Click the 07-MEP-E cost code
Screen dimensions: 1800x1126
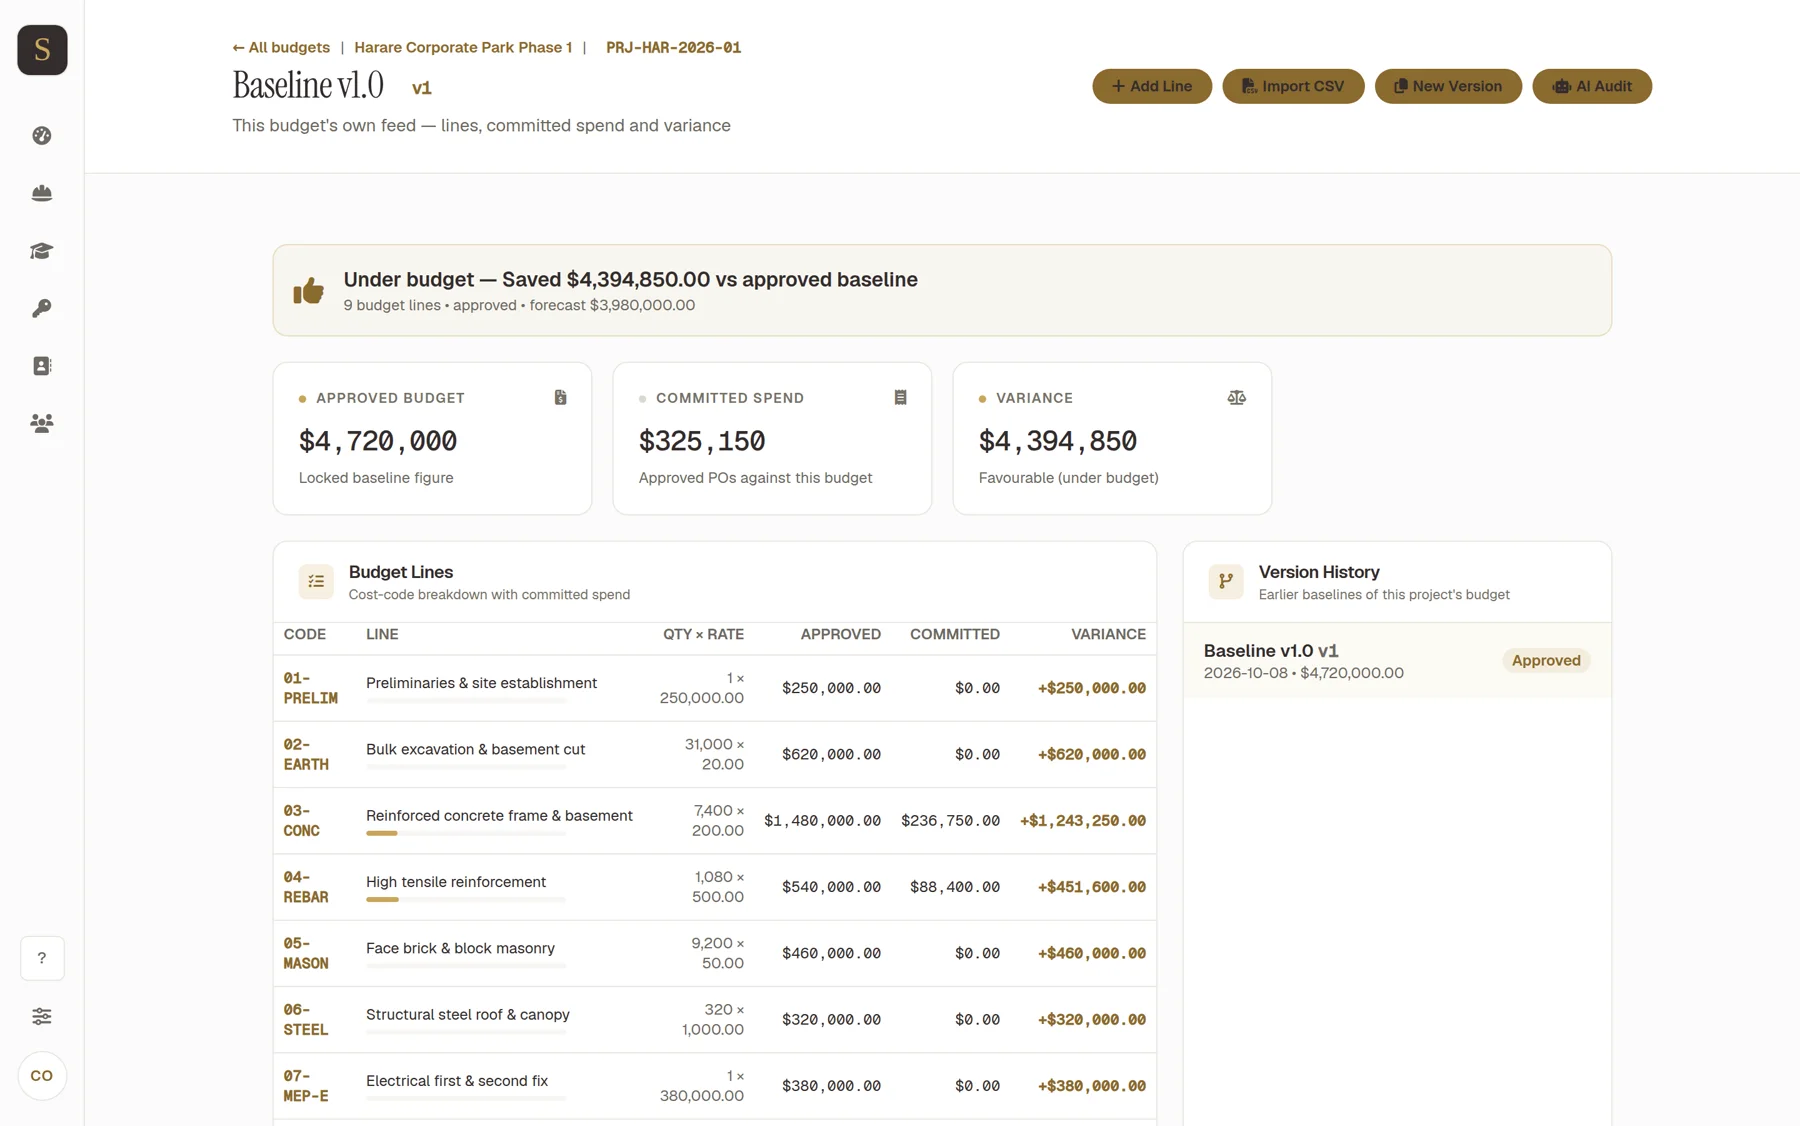pyautogui.click(x=306, y=1086)
